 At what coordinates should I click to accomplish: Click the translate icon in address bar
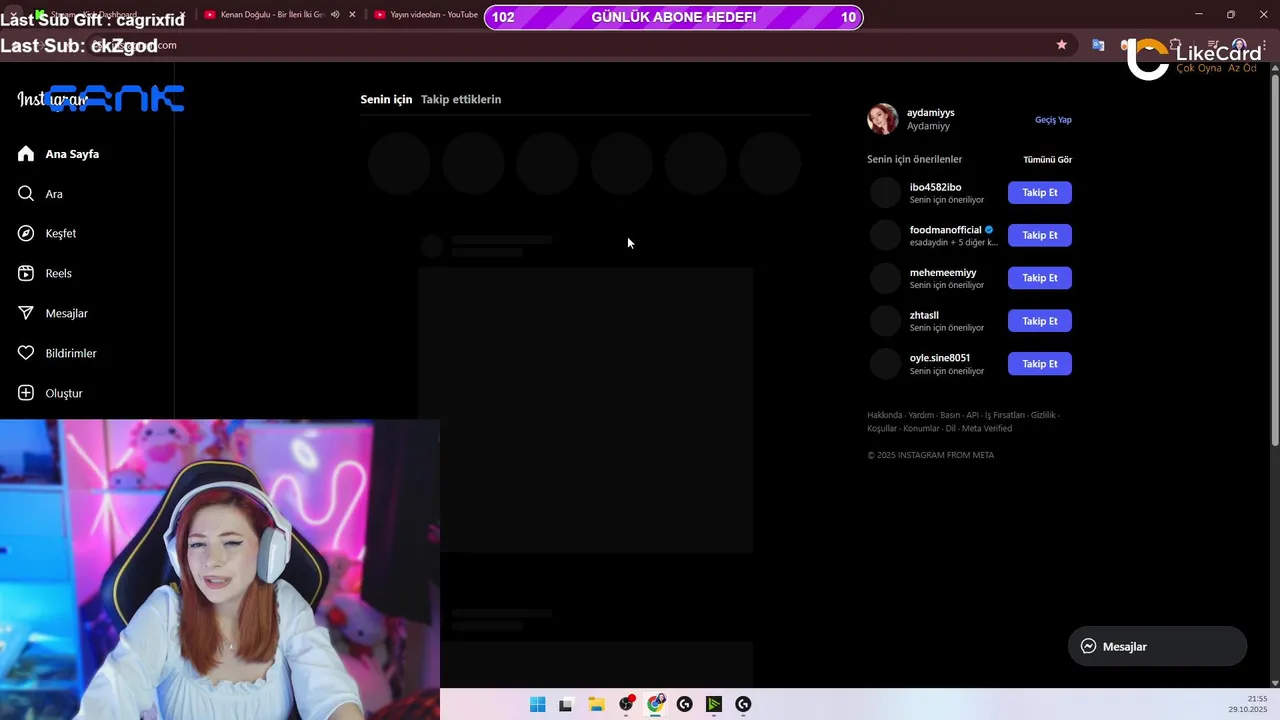[x=1098, y=45]
